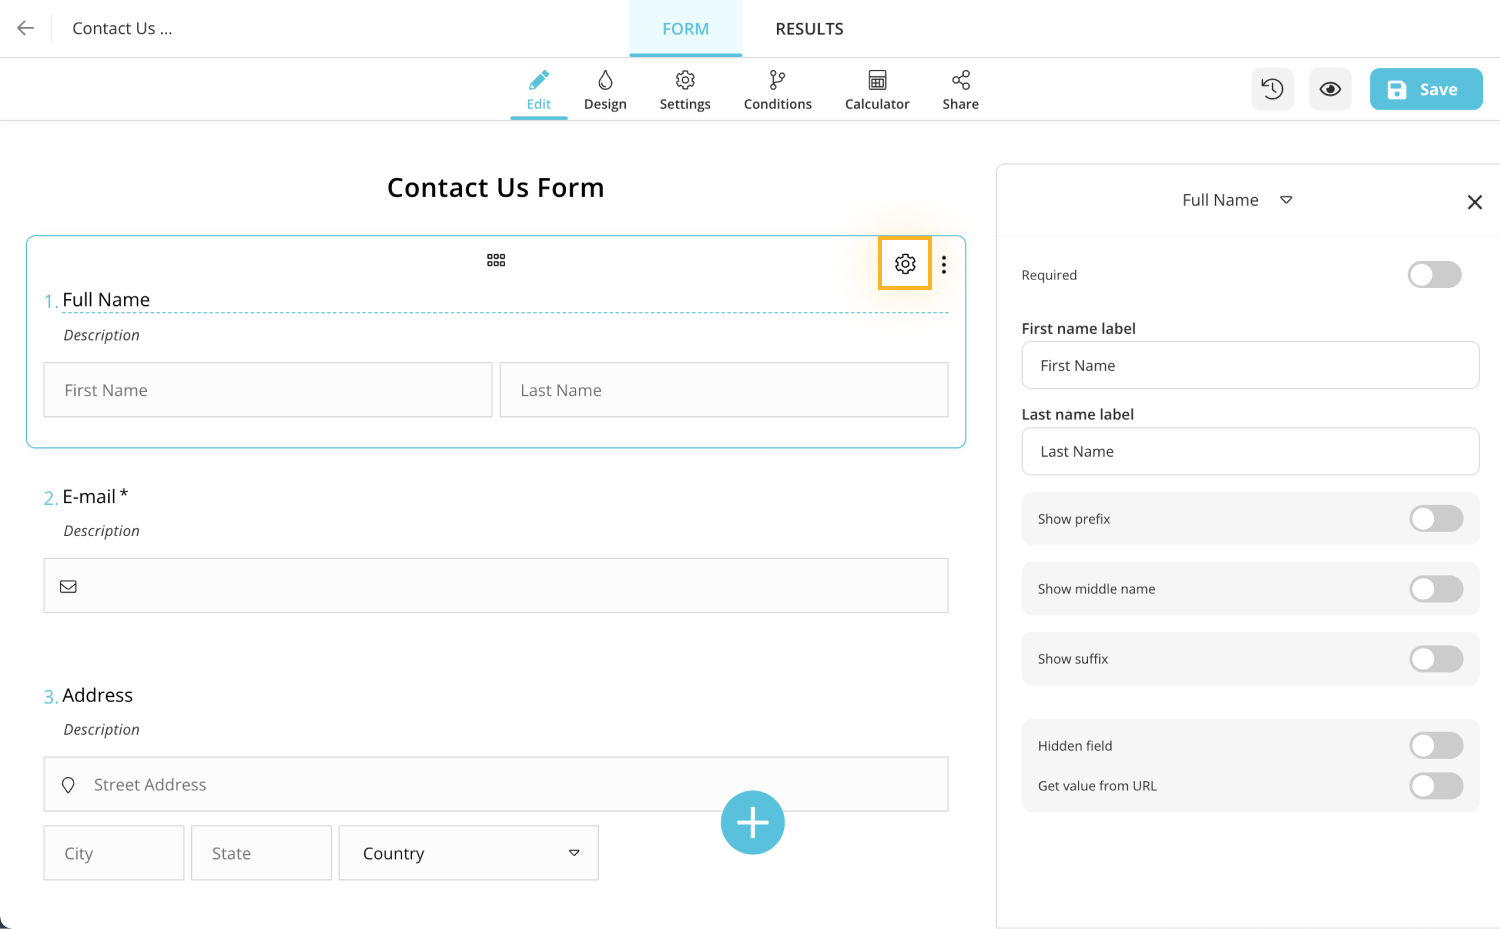Close the Full Name settings panel

1474,201
